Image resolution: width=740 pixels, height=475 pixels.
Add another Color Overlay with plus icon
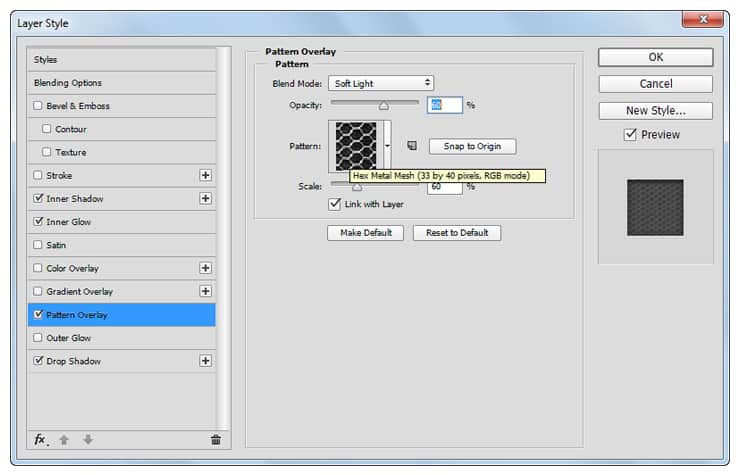point(205,268)
